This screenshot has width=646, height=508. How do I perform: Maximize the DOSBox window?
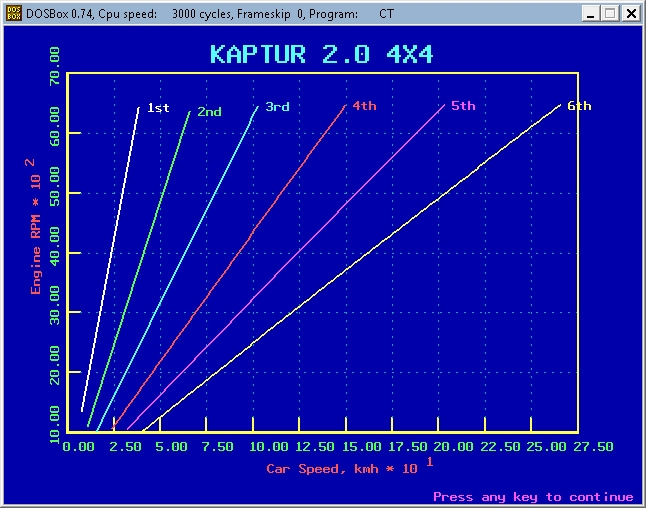[x=611, y=14]
